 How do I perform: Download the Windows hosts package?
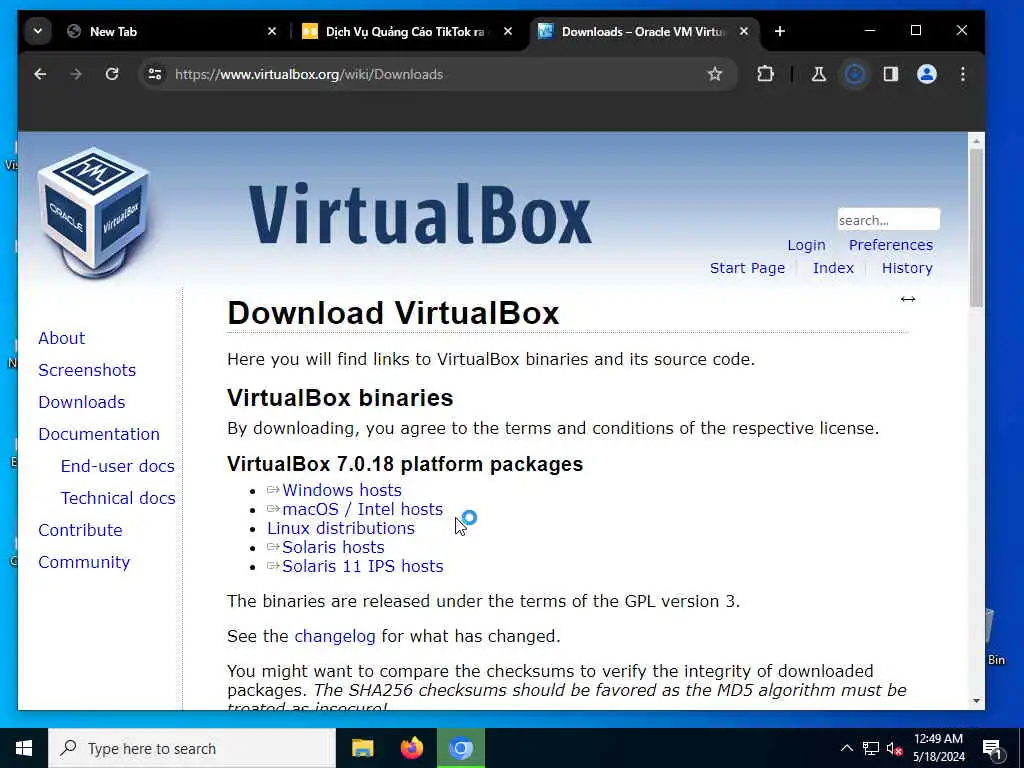(342, 490)
